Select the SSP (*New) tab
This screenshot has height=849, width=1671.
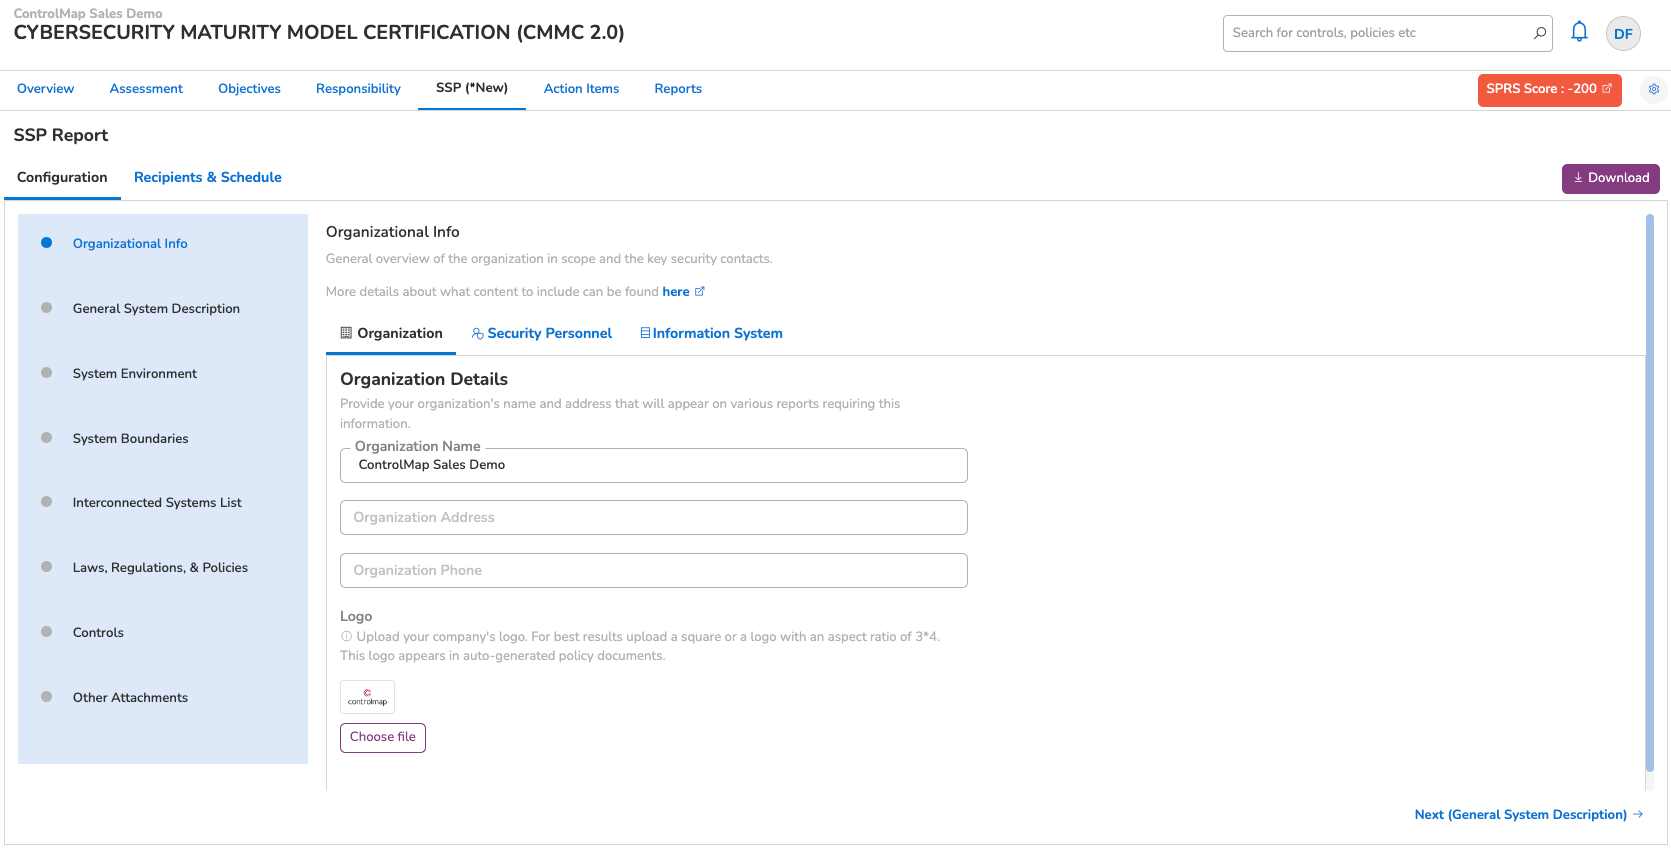point(472,88)
